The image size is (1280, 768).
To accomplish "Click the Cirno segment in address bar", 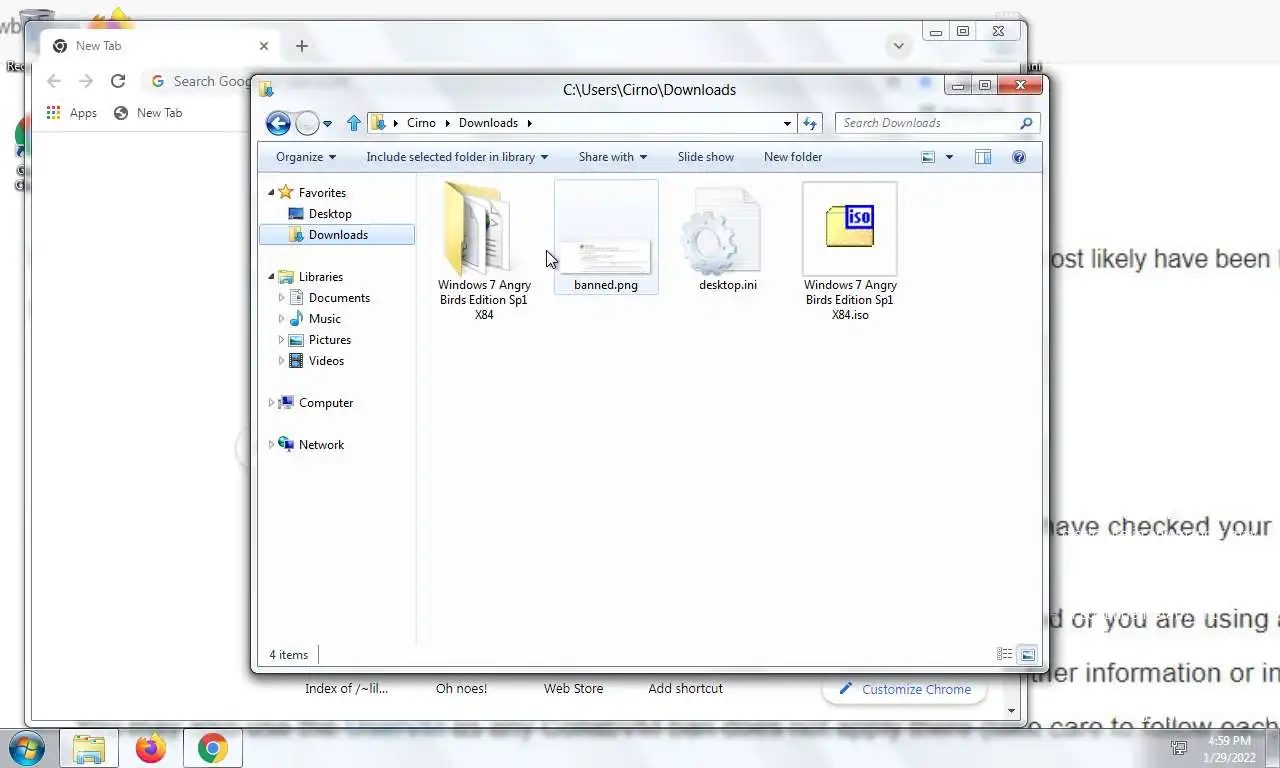I will [x=421, y=123].
